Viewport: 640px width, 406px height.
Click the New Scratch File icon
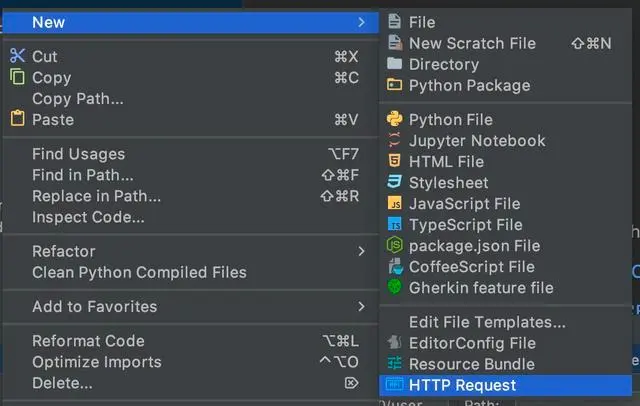(395, 42)
